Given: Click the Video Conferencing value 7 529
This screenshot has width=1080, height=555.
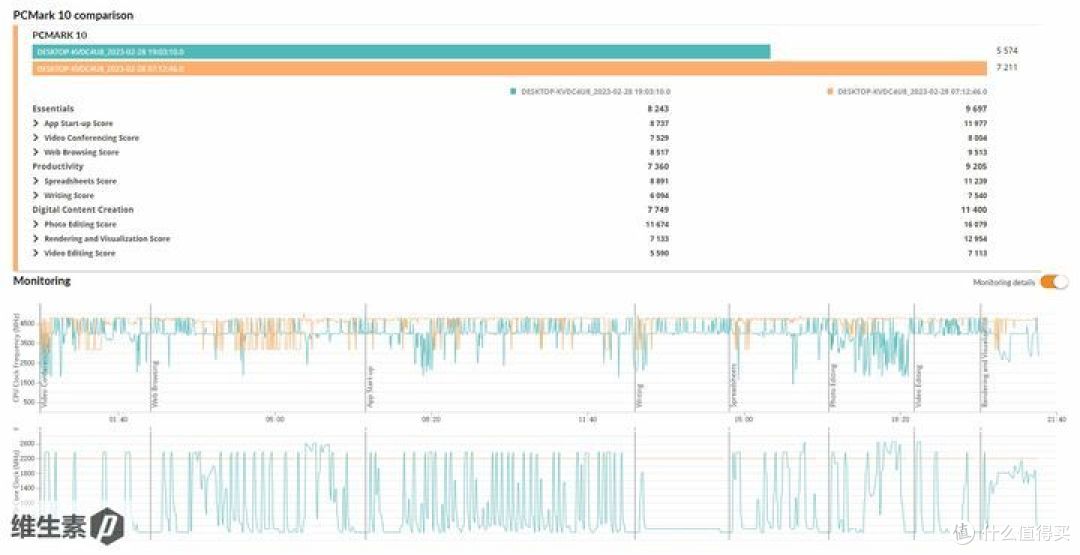Looking at the screenshot, I should [659, 138].
